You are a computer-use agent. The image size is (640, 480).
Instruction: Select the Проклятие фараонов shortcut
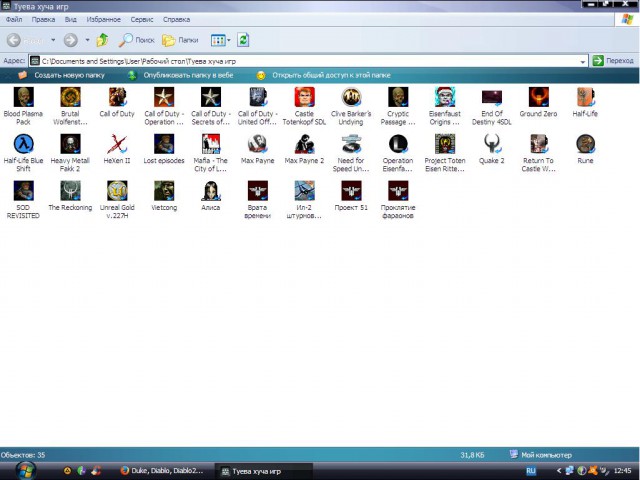398,191
